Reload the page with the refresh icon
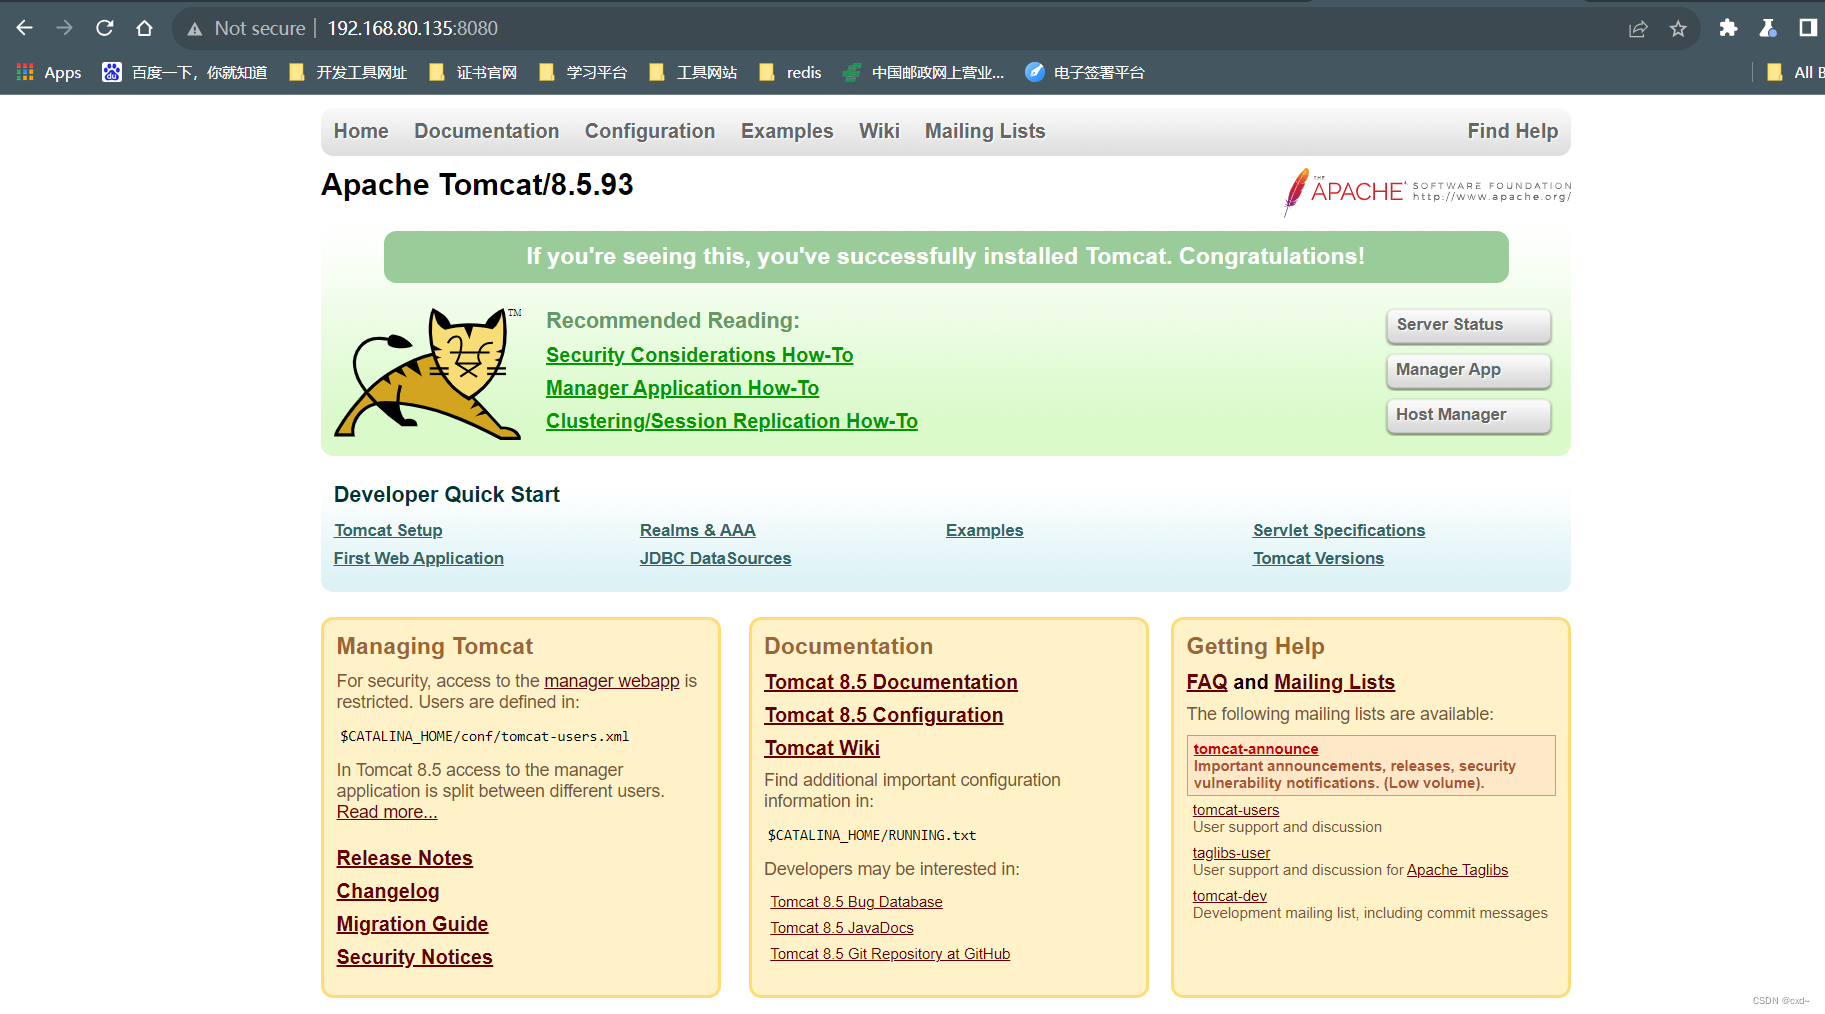Image resolution: width=1825 pixels, height=1014 pixels. 105,28
